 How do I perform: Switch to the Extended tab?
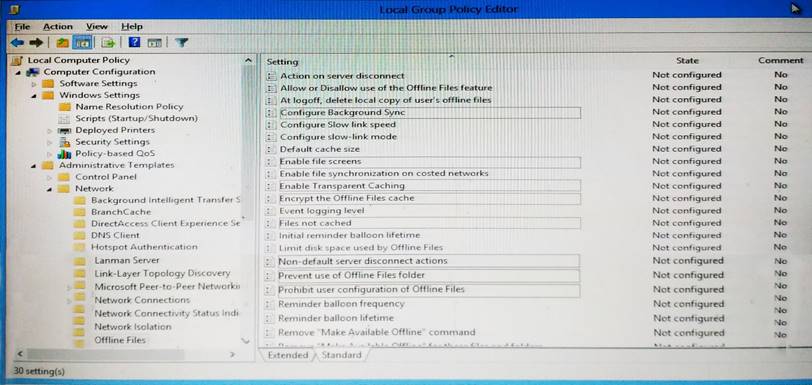(287, 355)
